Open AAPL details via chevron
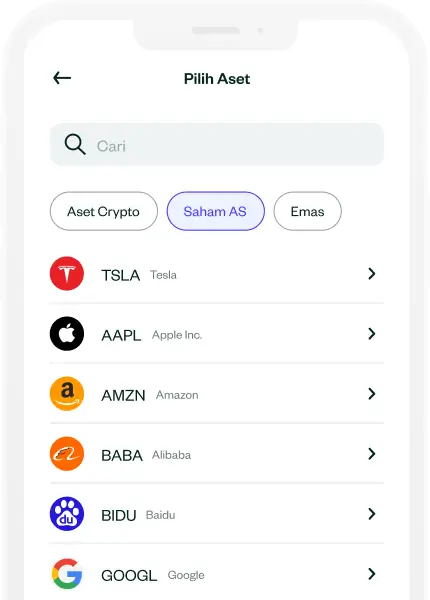The width and height of the screenshot is (430, 600). [x=371, y=334]
